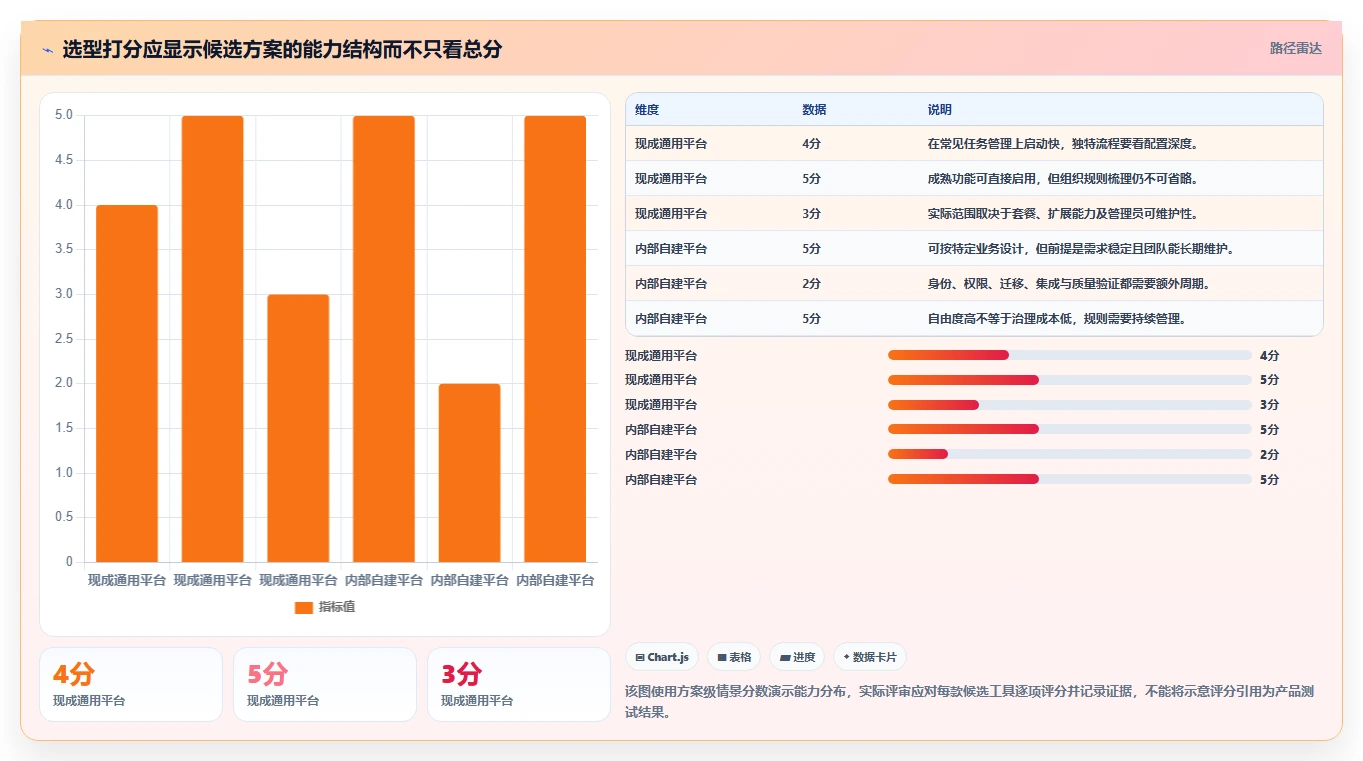Click the 4分 progress bar for 现成通用平台
The width and height of the screenshot is (1363, 761).
(1069, 355)
